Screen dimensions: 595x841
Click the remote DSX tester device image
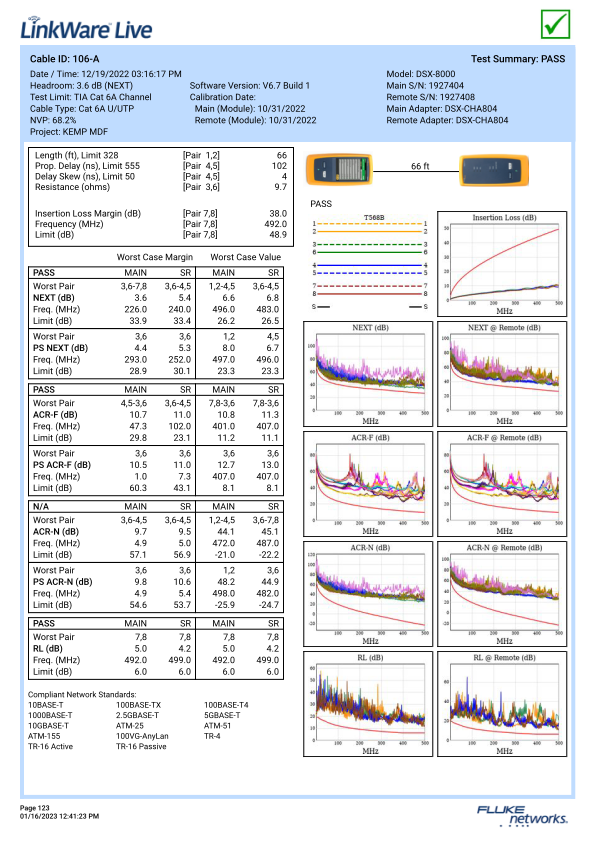494,169
